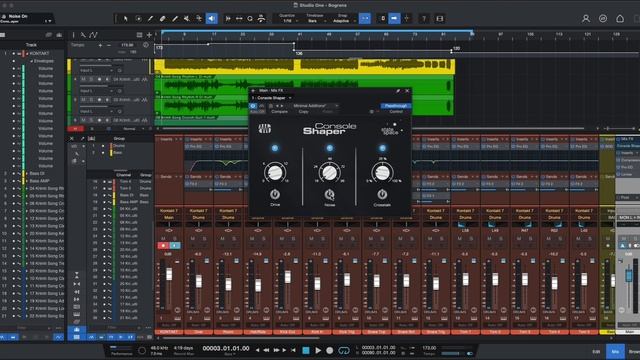Viewport: 640px width, 360px height.
Task: Select the Split tool in the toolbar
Action: (x=151, y=18)
